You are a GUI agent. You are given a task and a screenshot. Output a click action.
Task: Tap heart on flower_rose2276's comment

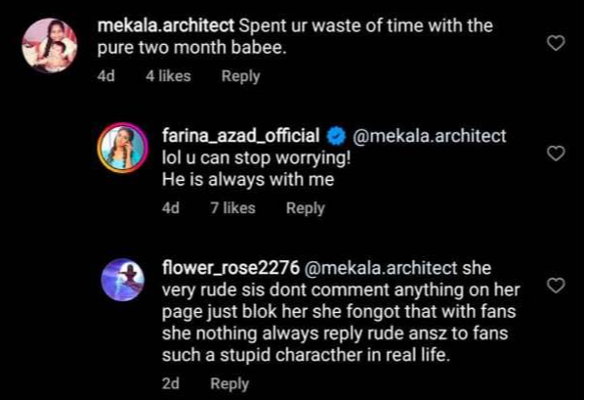point(559,286)
